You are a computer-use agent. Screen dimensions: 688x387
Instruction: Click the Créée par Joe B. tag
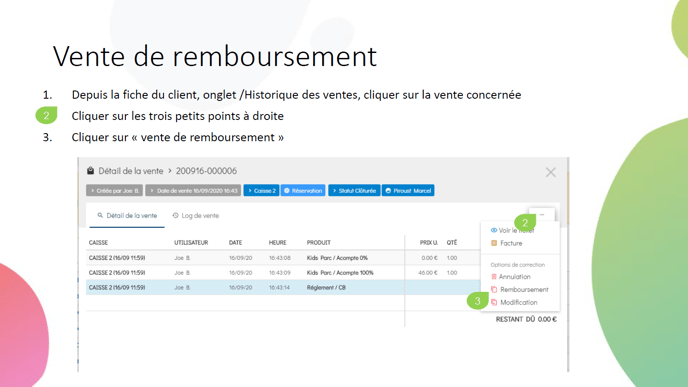[x=115, y=190]
